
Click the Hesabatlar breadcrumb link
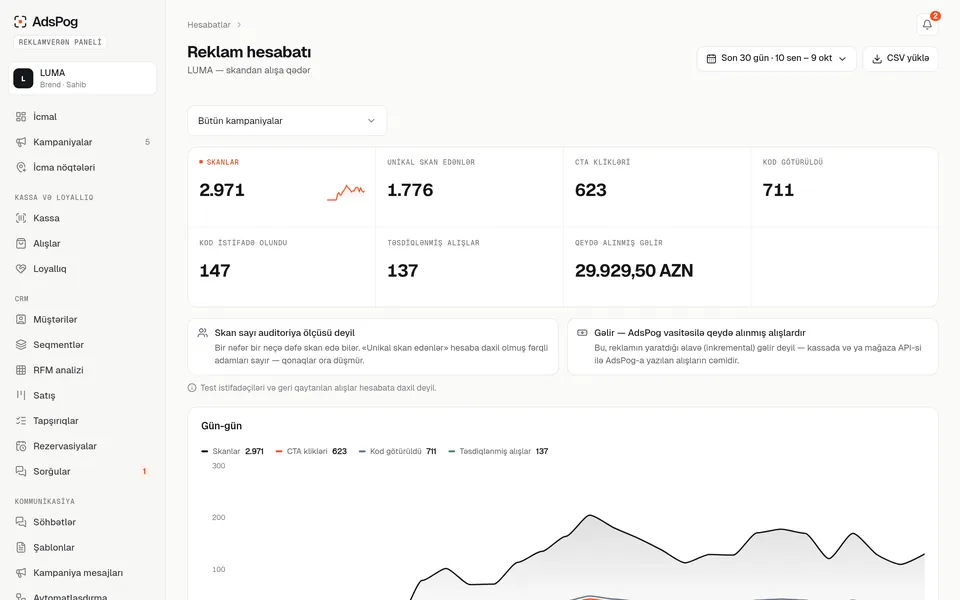pyautogui.click(x=209, y=25)
